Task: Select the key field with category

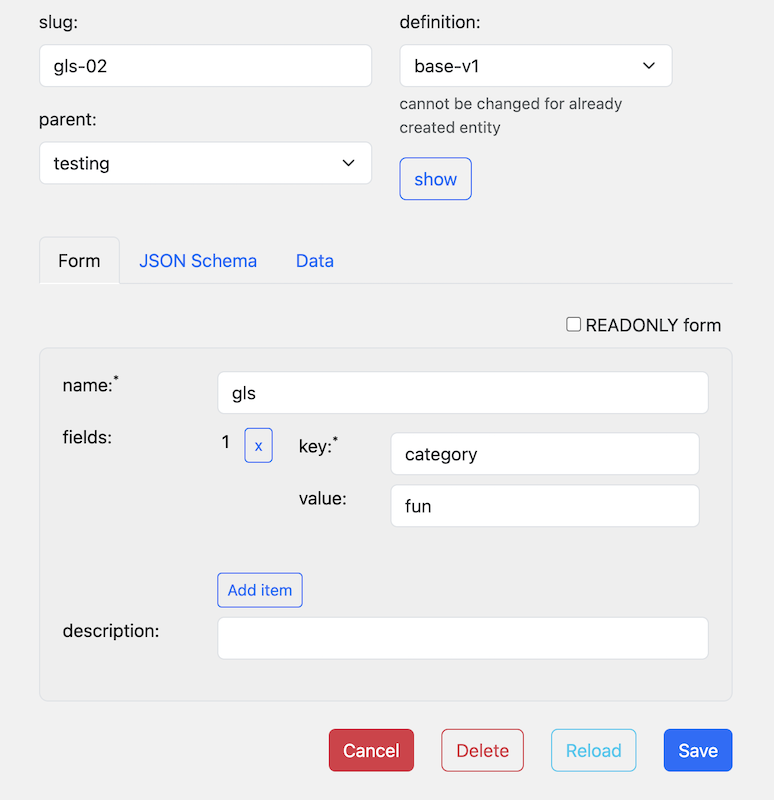Action: pos(544,454)
